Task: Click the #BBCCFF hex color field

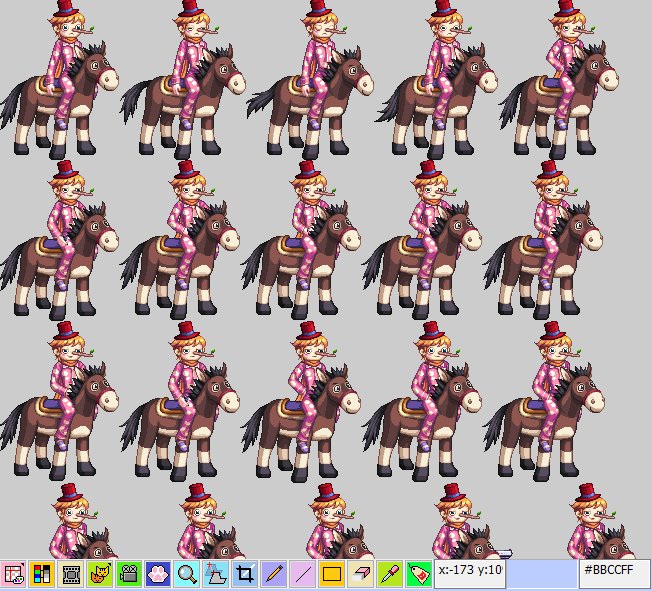Action: point(615,574)
